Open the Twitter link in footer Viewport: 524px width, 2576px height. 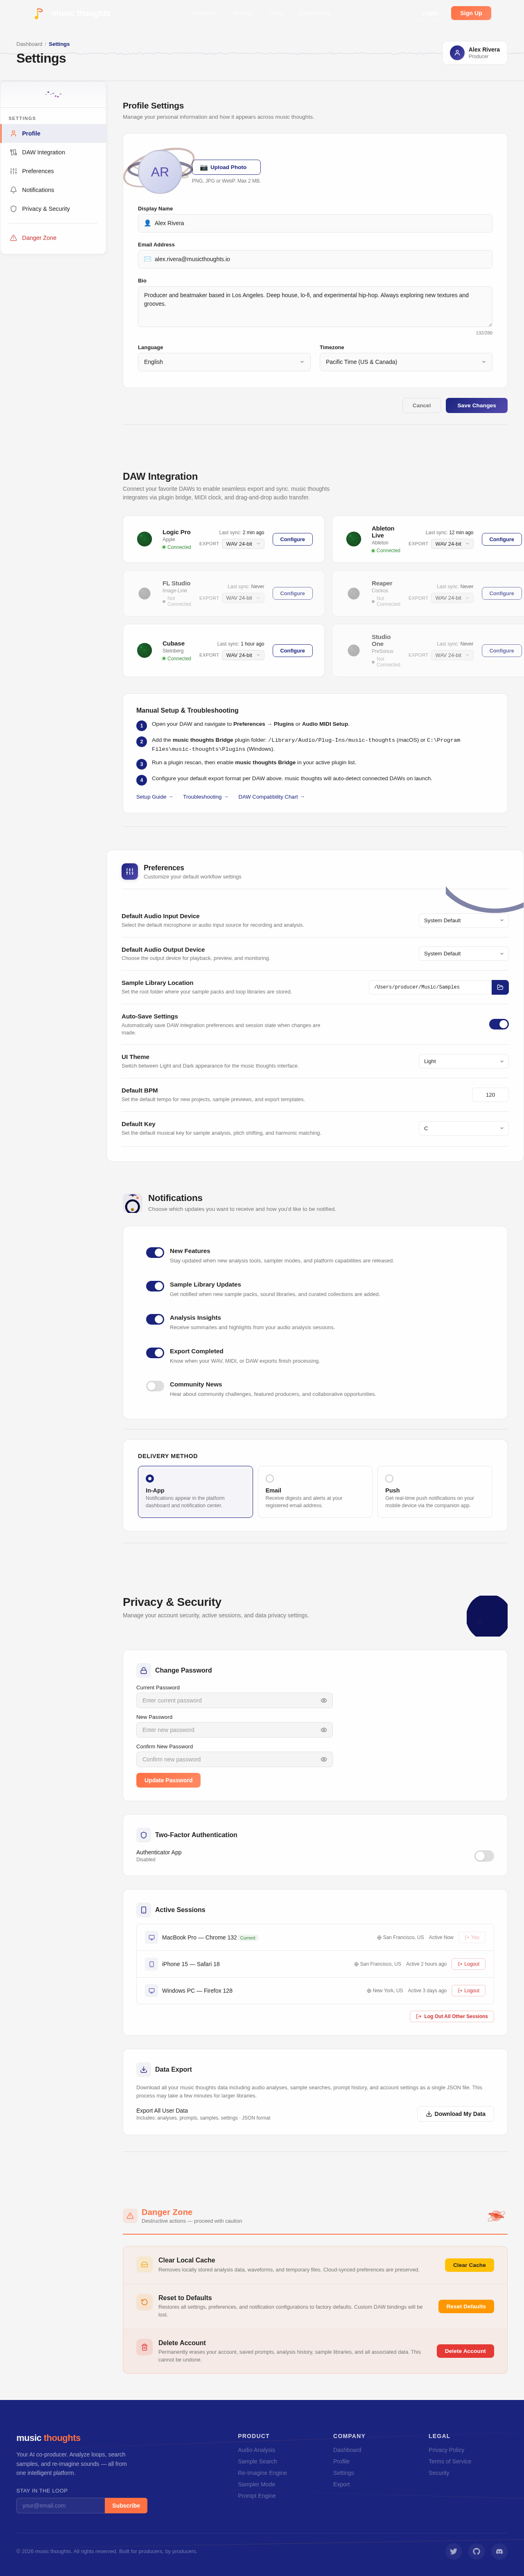click(453, 2551)
